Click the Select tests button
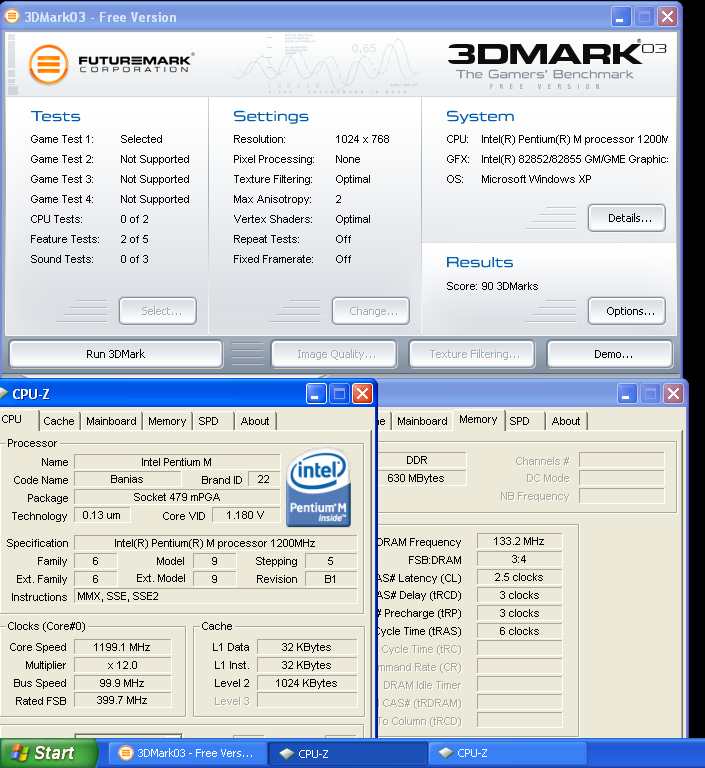 click(x=158, y=311)
